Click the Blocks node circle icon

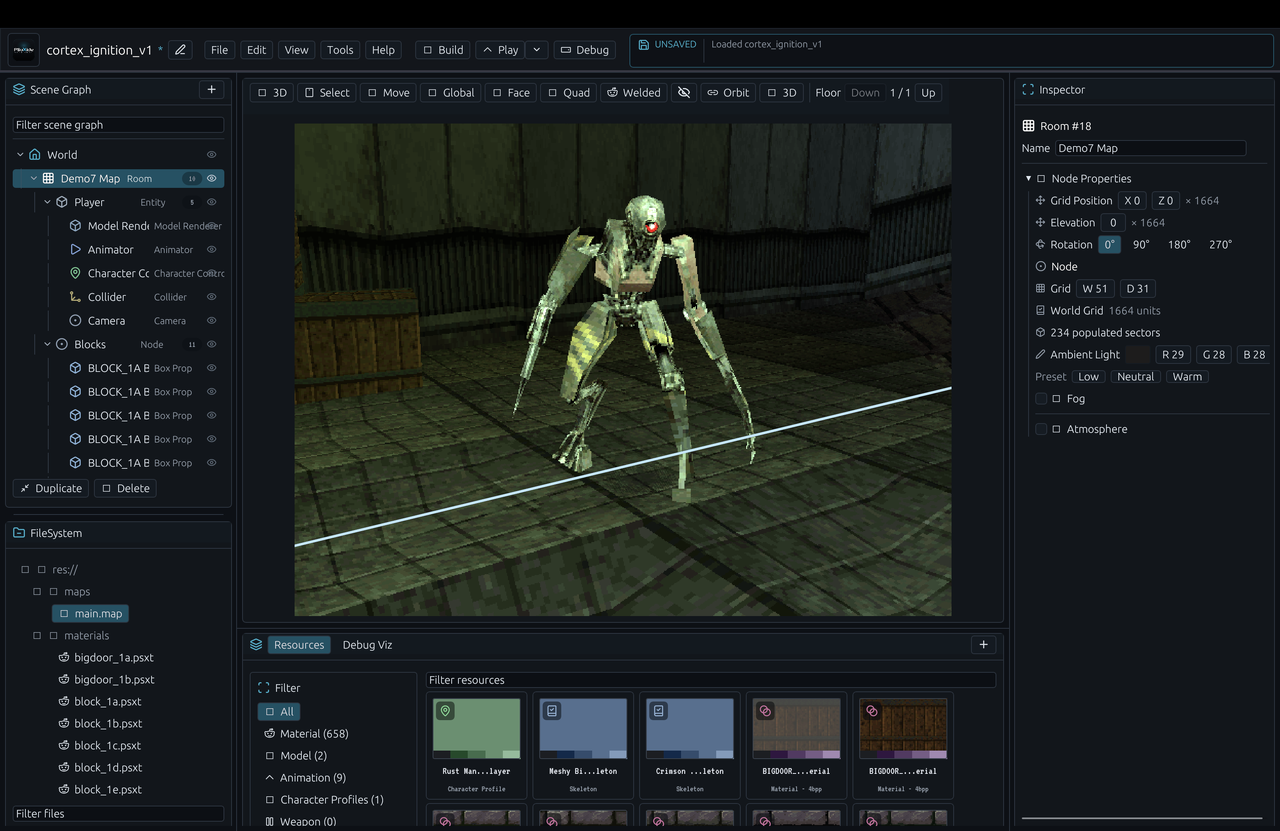coord(62,344)
